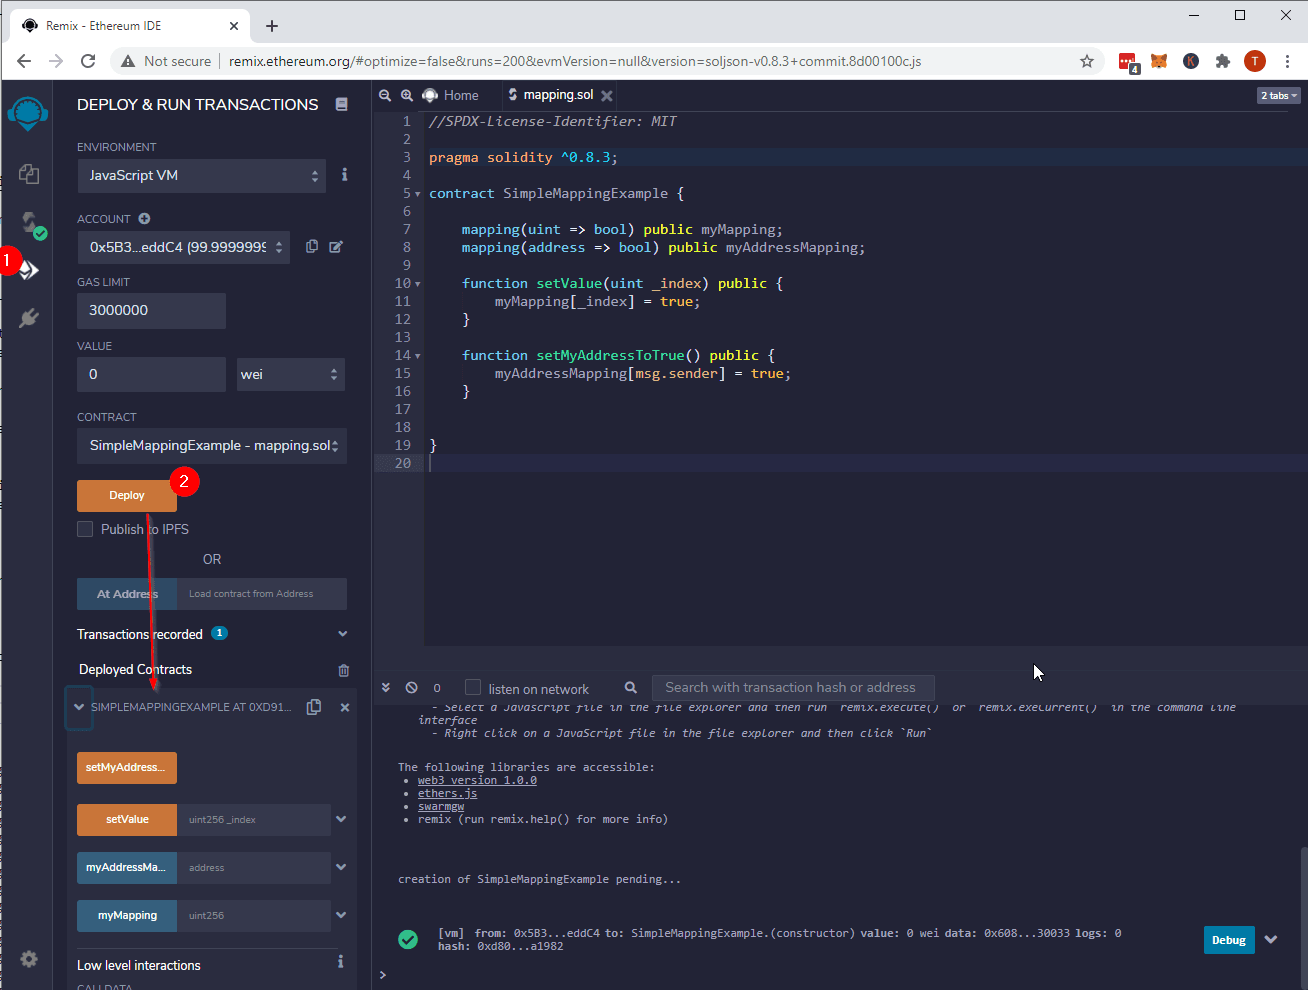Click Load contract from Address field
This screenshot has height=990, width=1308.
pos(262,594)
